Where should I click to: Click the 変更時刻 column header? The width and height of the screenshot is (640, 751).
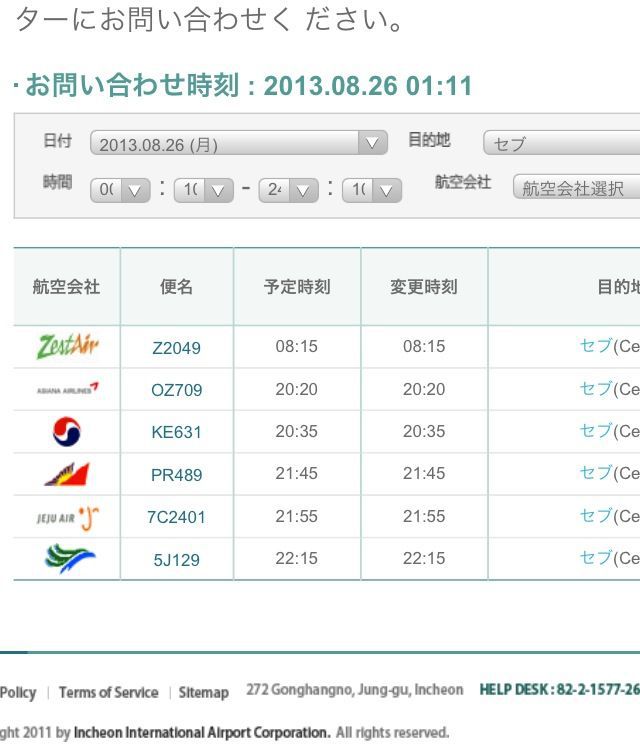tap(424, 286)
